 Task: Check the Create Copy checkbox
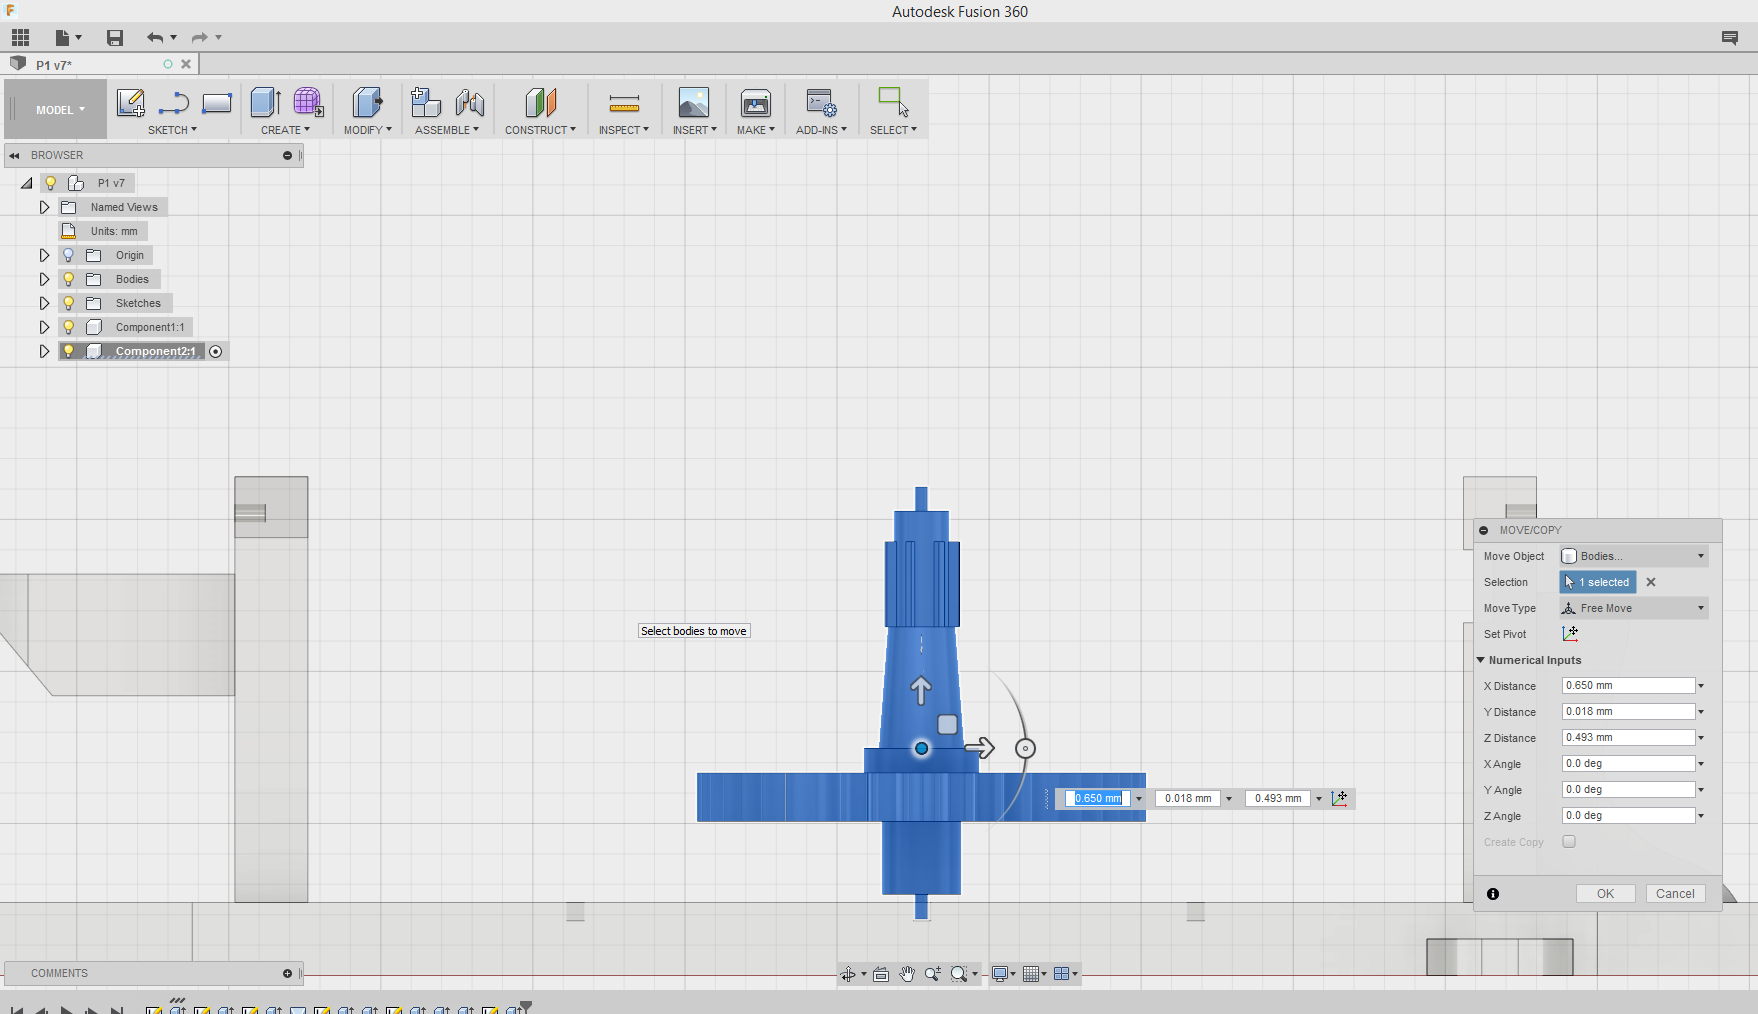(x=1569, y=842)
